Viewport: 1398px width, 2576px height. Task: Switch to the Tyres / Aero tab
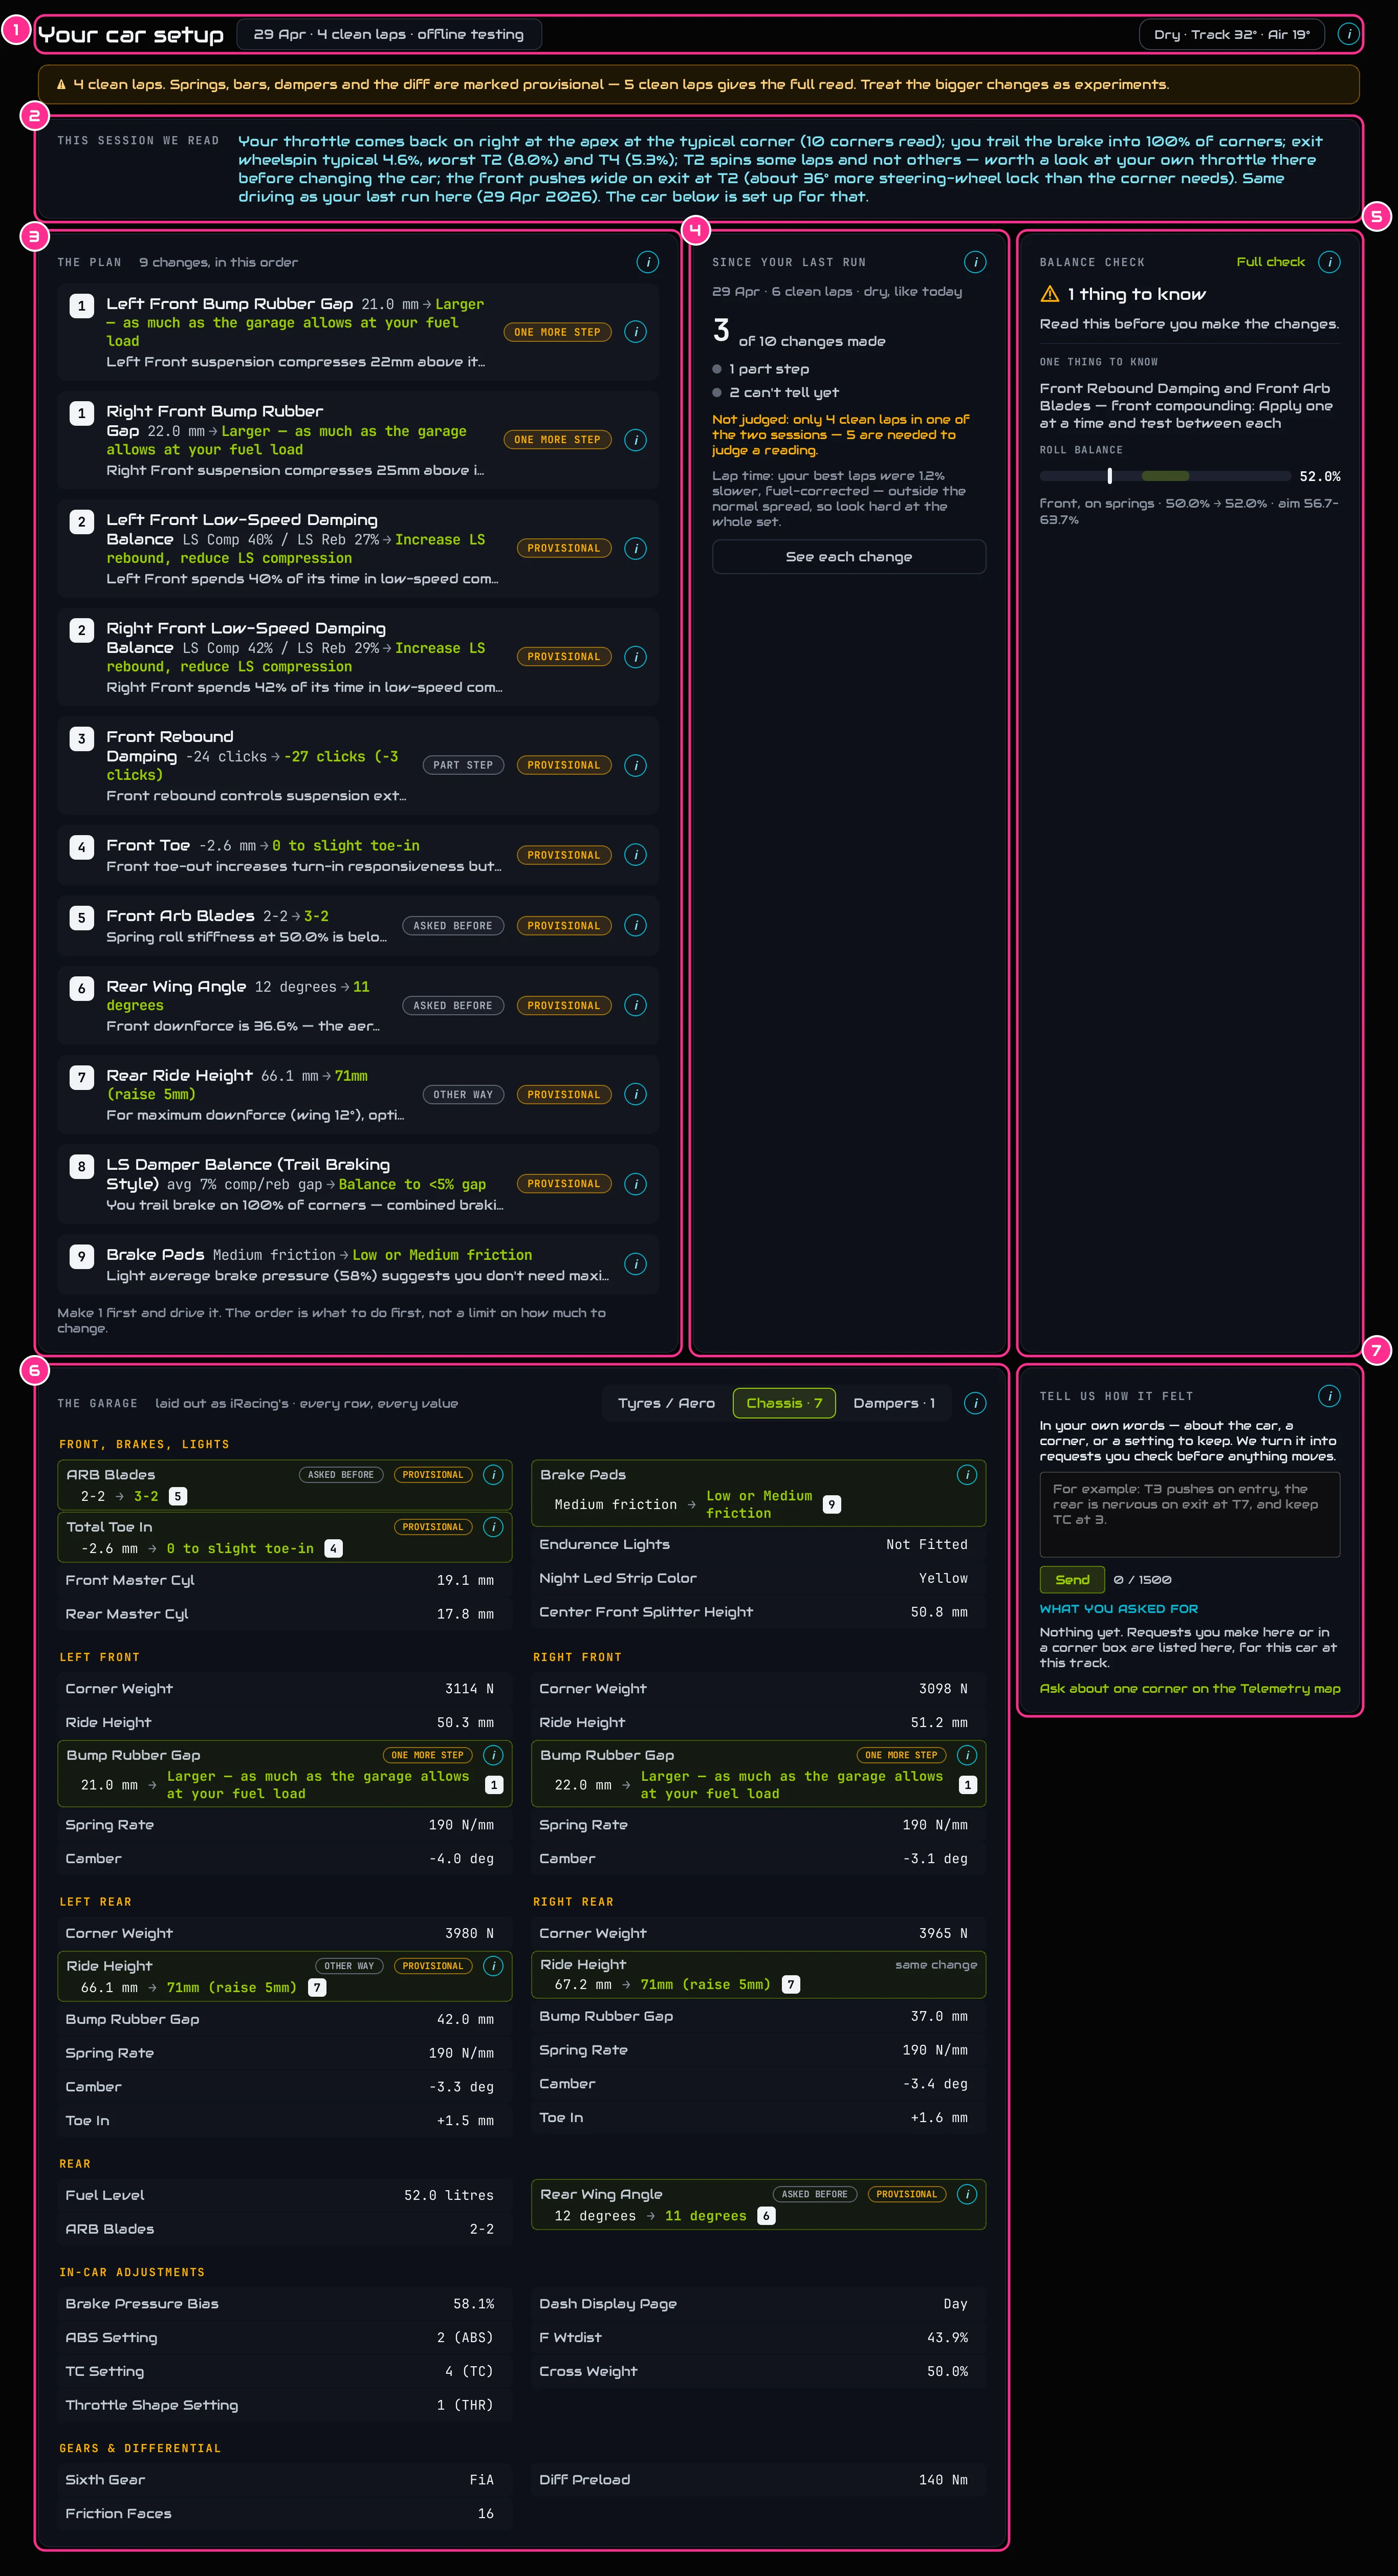(666, 1403)
